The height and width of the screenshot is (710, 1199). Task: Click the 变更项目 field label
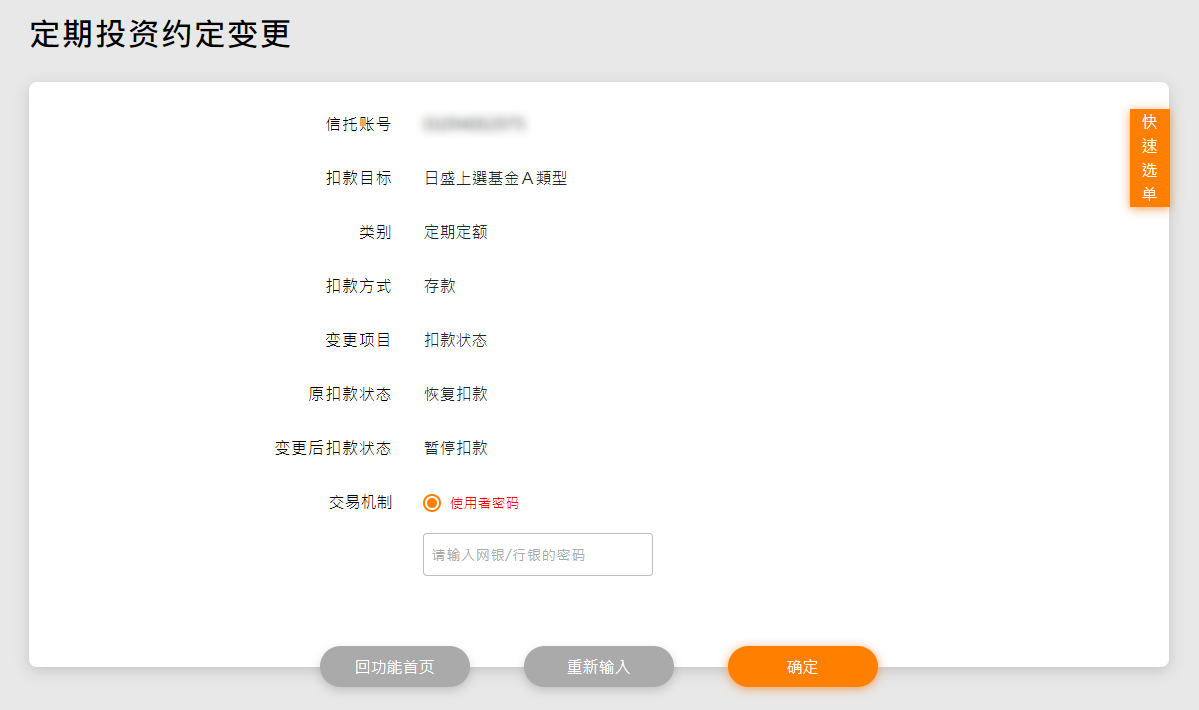[x=358, y=340]
